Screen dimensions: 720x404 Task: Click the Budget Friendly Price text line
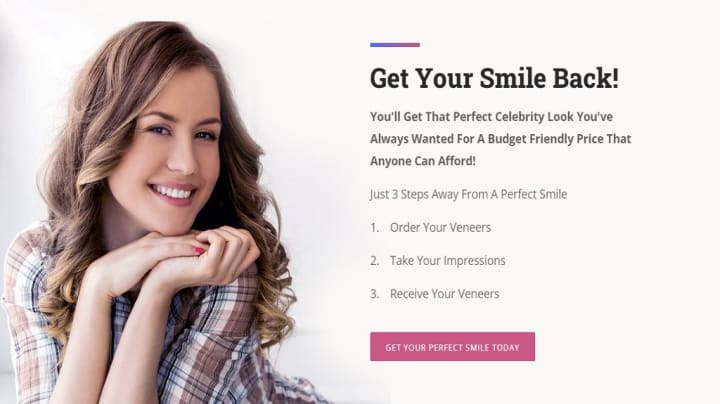click(x=501, y=139)
